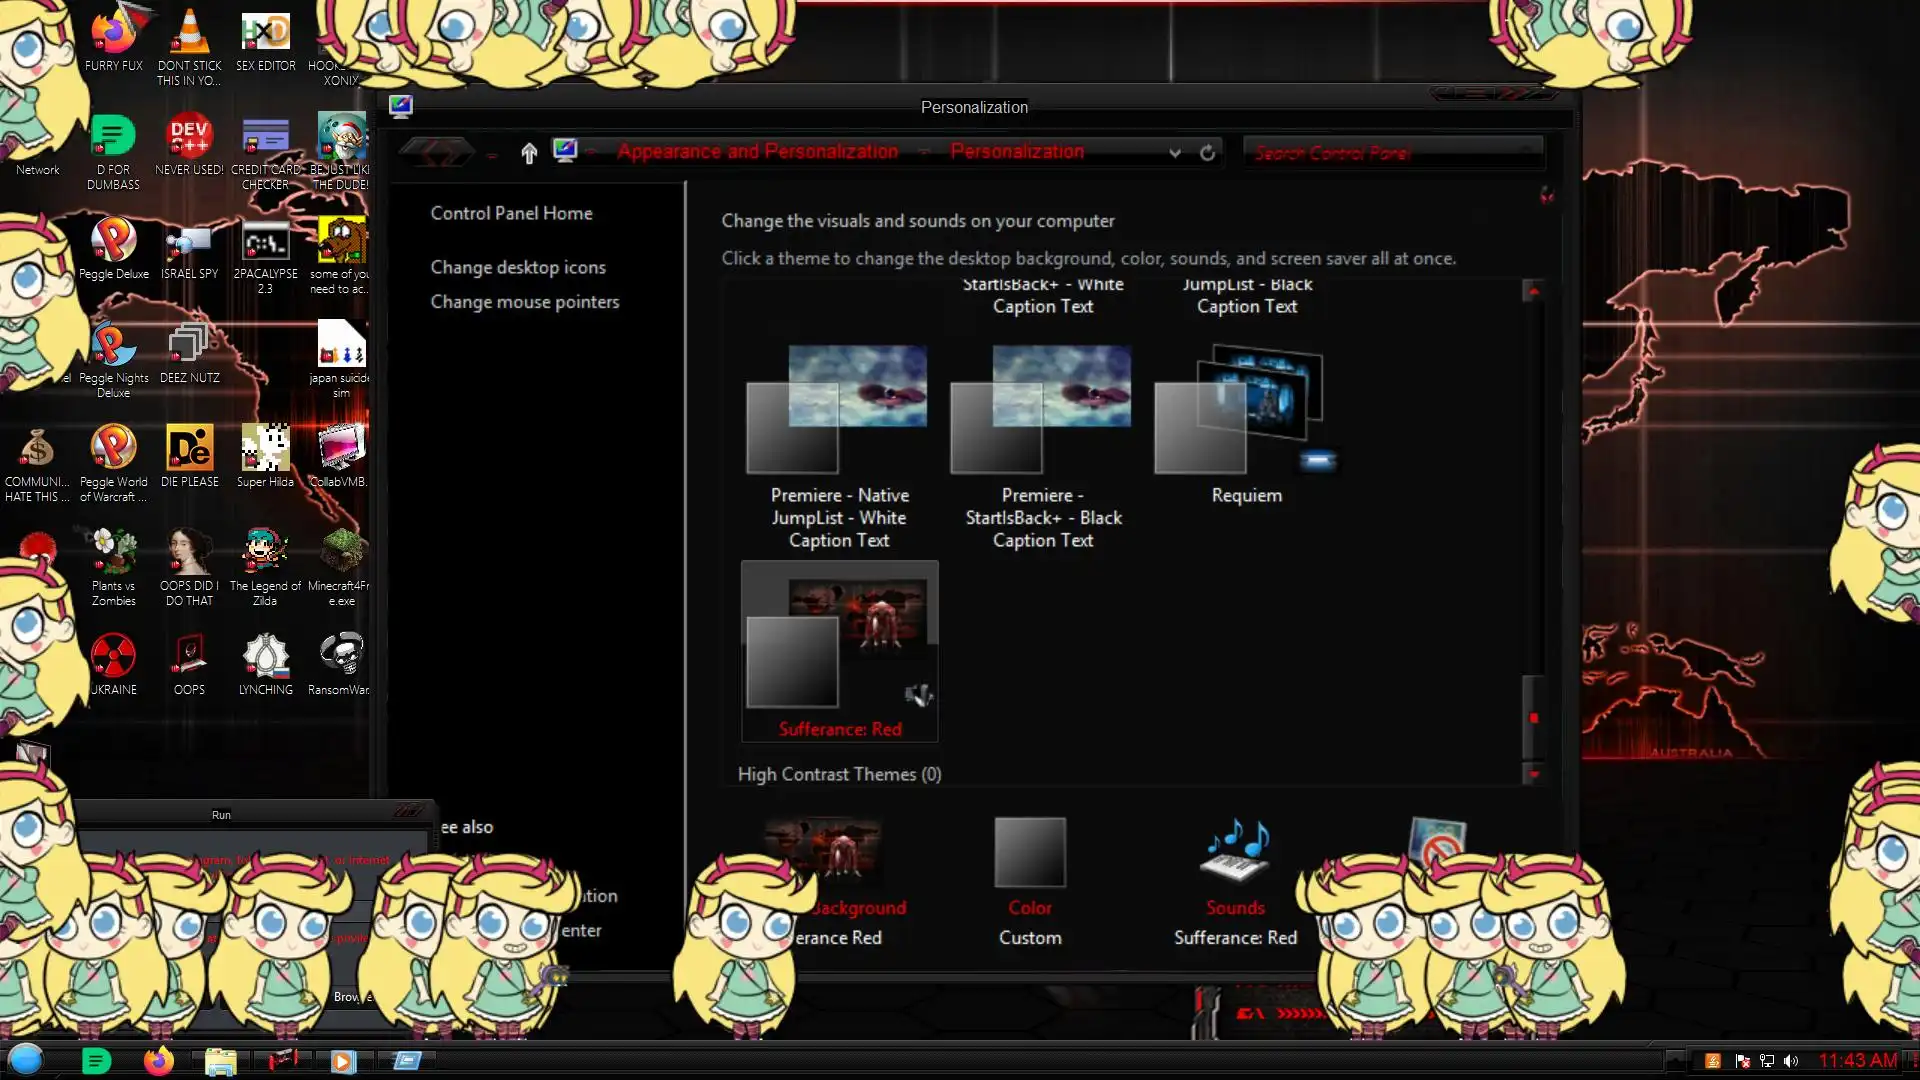
Task: Click the Personalization breadcrumb item
Action: tap(1016, 152)
